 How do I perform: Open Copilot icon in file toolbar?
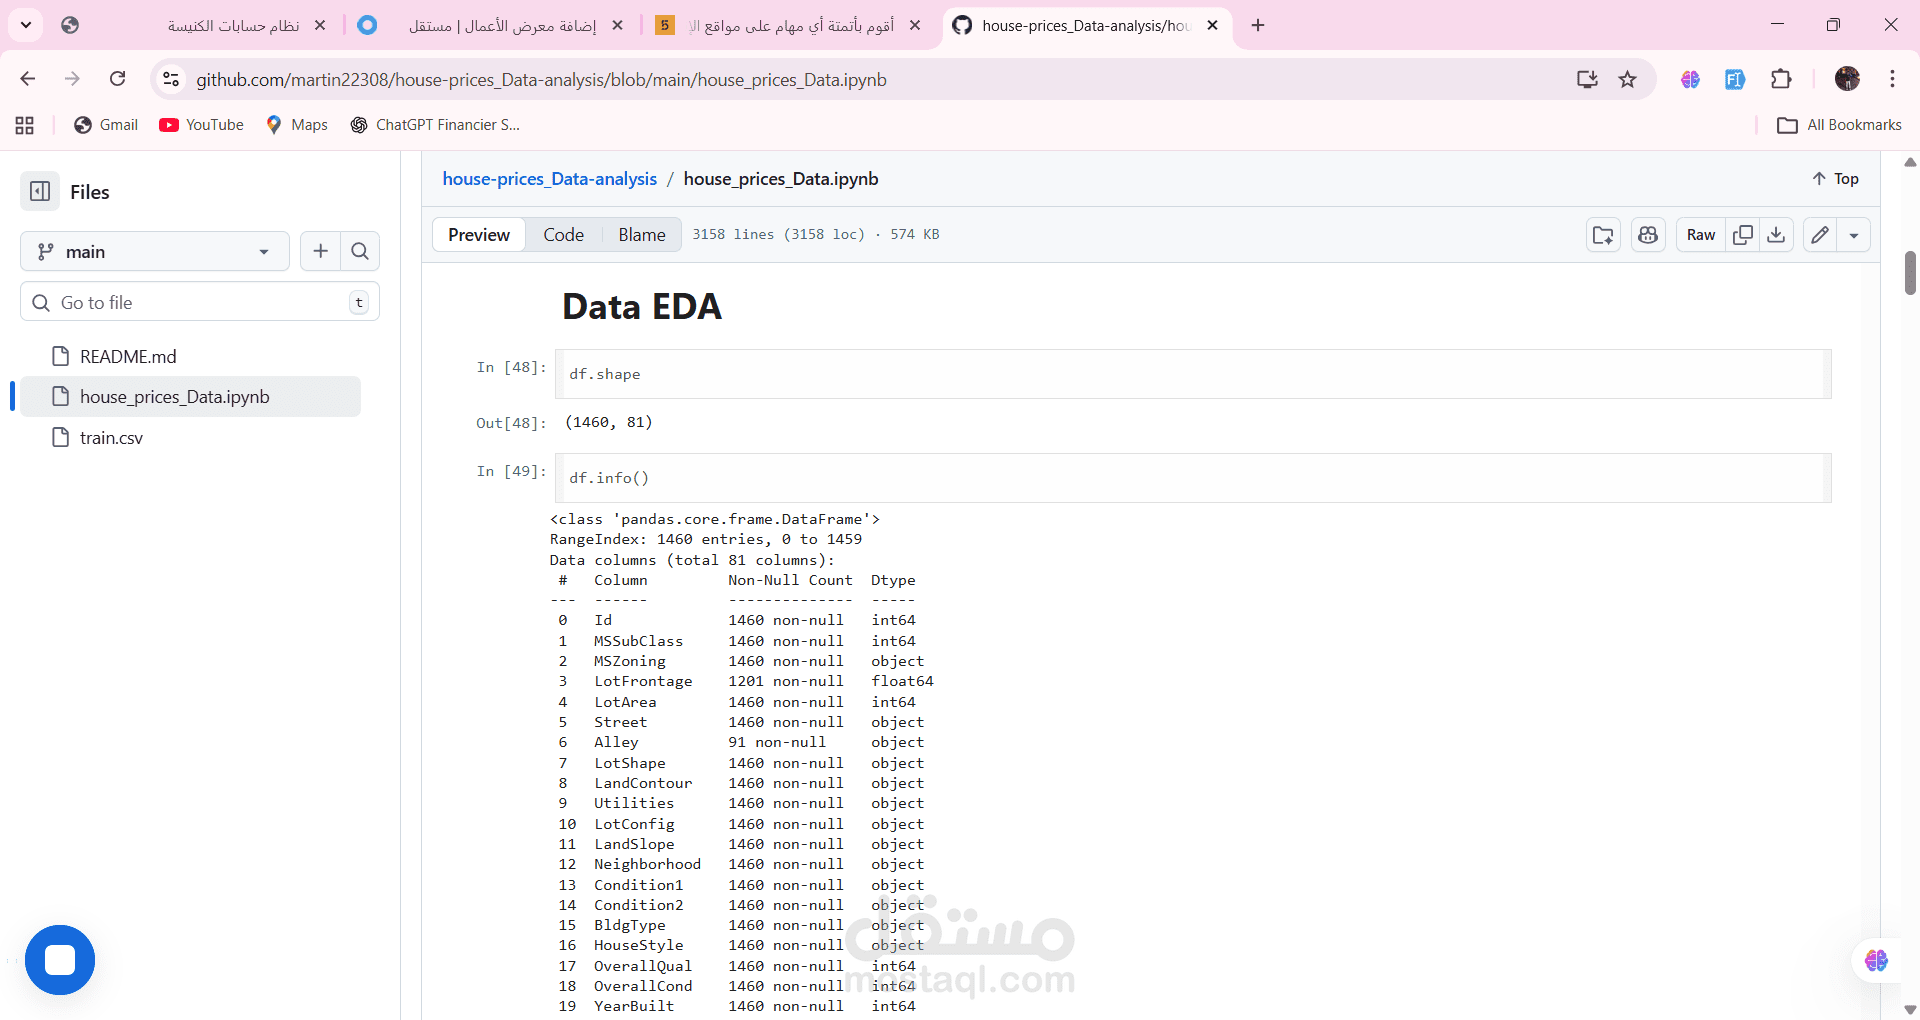1648,235
